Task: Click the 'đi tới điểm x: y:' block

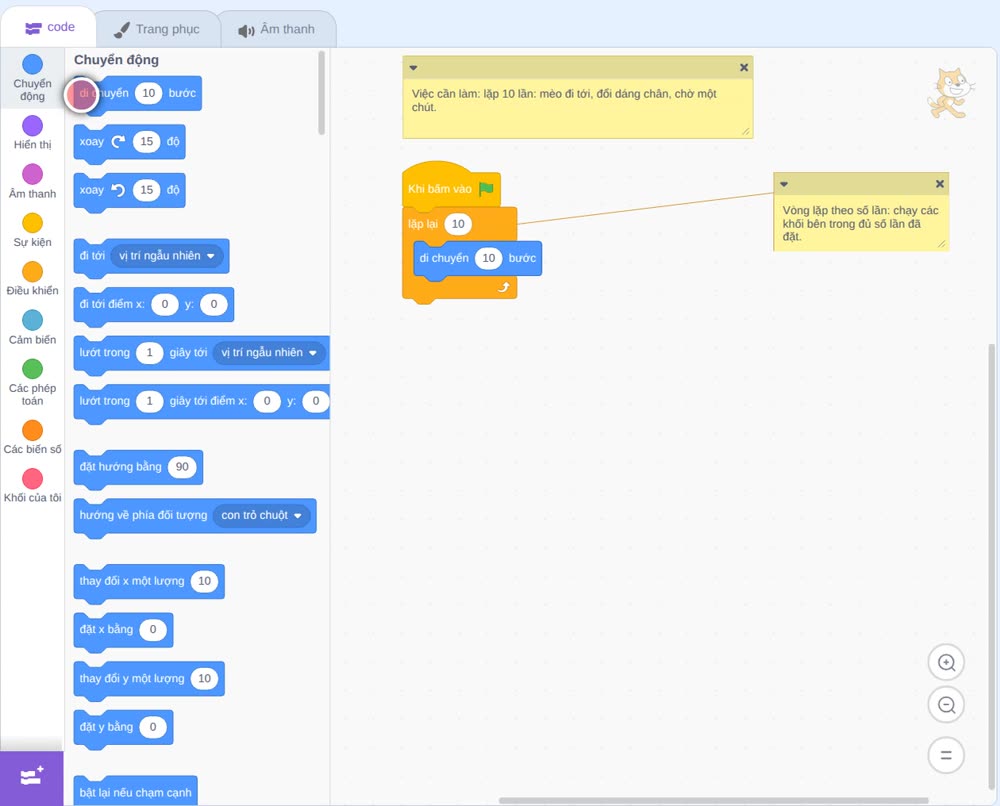Action: 154,305
